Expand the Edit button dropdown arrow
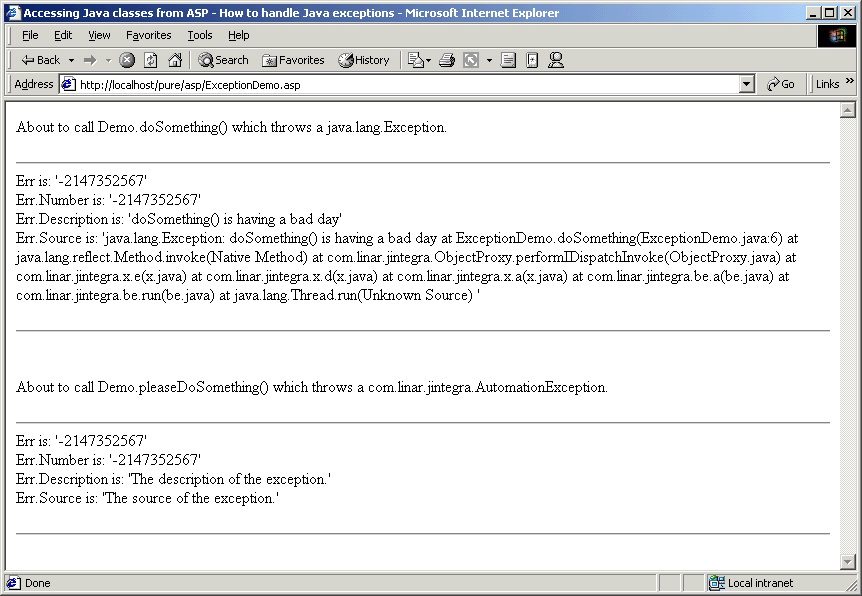The width and height of the screenshot is (862, 596). pos(489,60)
